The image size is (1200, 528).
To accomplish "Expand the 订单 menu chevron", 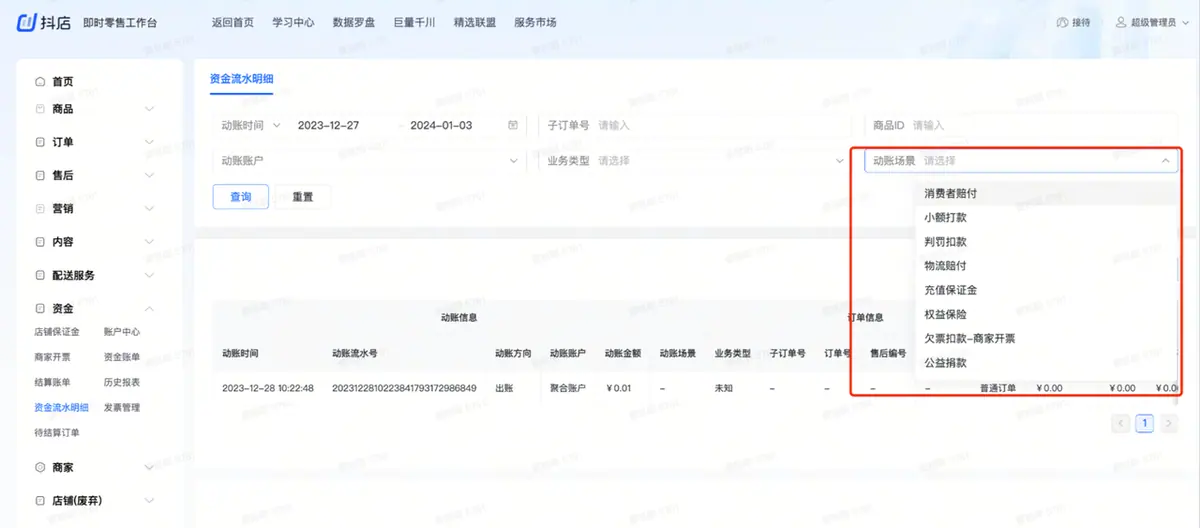I will coord(150,142).
